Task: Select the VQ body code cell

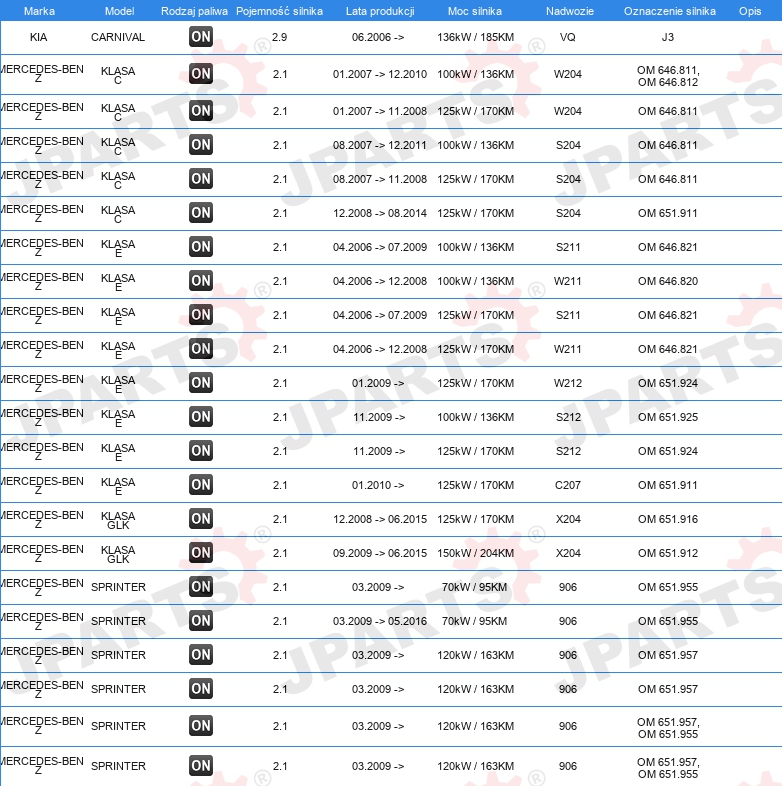Action: point(567,37)
